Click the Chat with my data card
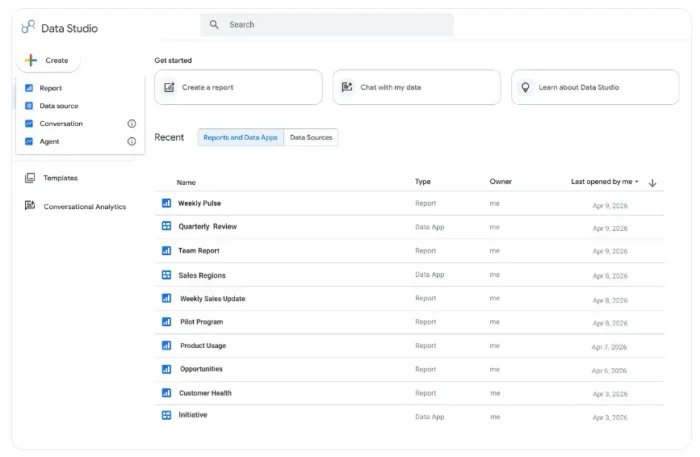This screenshot has height=457, width=700. pyautogui.click(x=417, y=87)
